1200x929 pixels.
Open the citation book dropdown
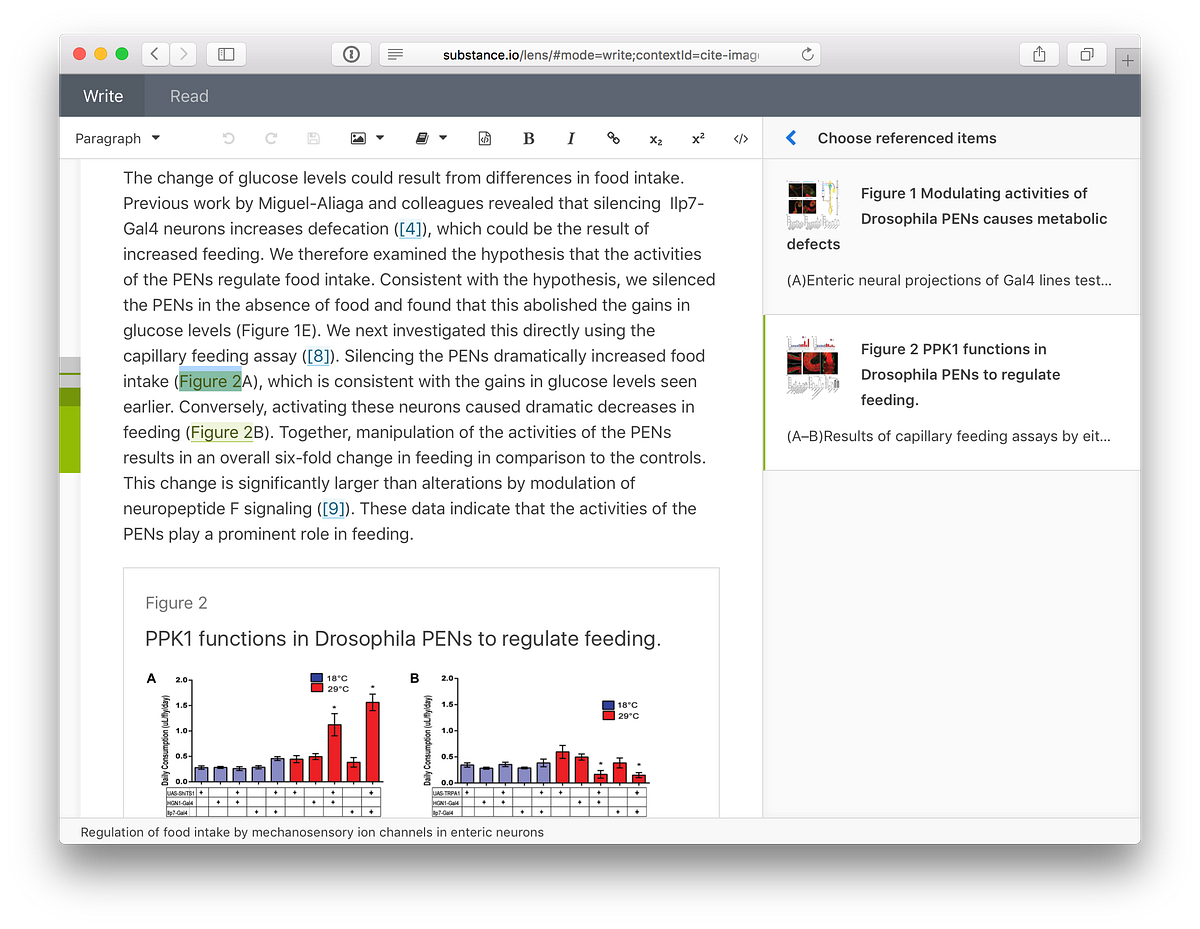point(432,138)
